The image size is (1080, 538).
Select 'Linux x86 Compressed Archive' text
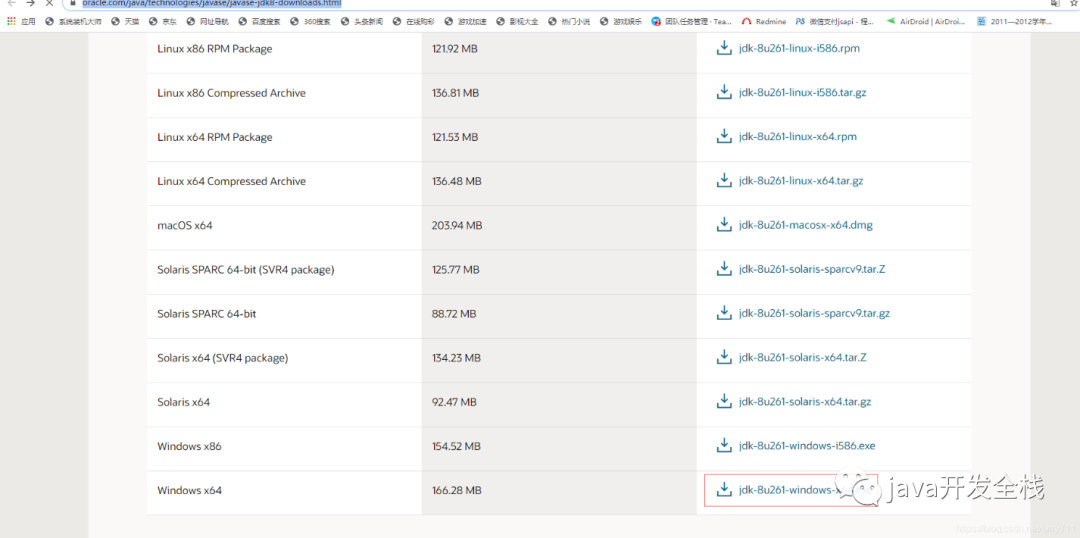click(231, 92)
